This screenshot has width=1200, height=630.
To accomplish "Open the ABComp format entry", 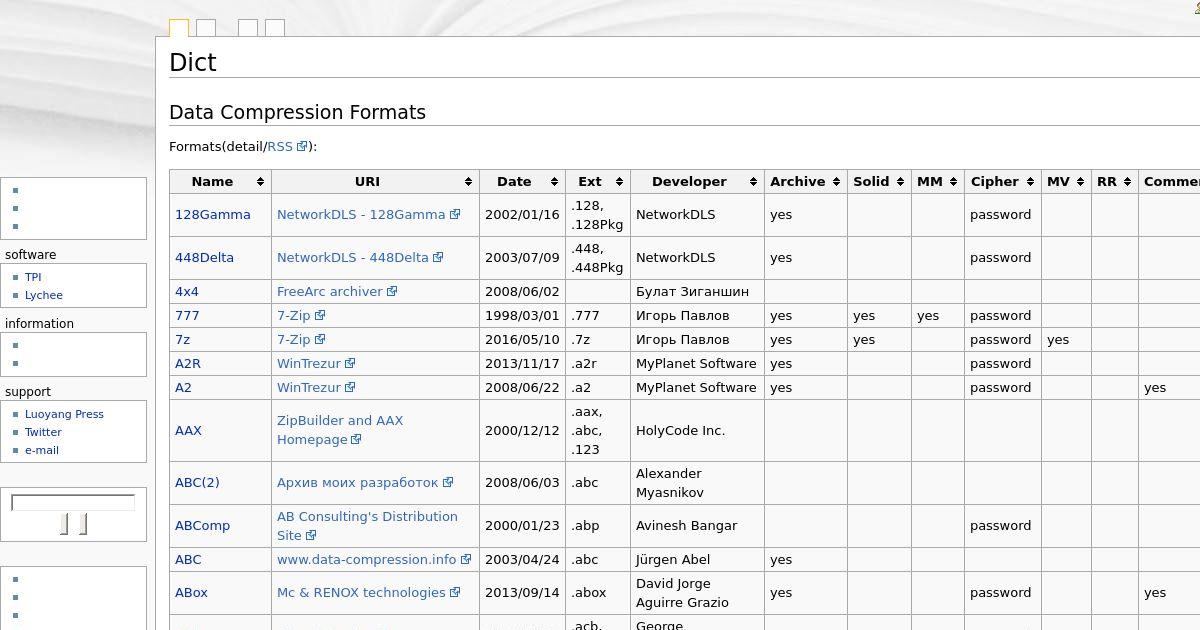I will pos(202,525).
